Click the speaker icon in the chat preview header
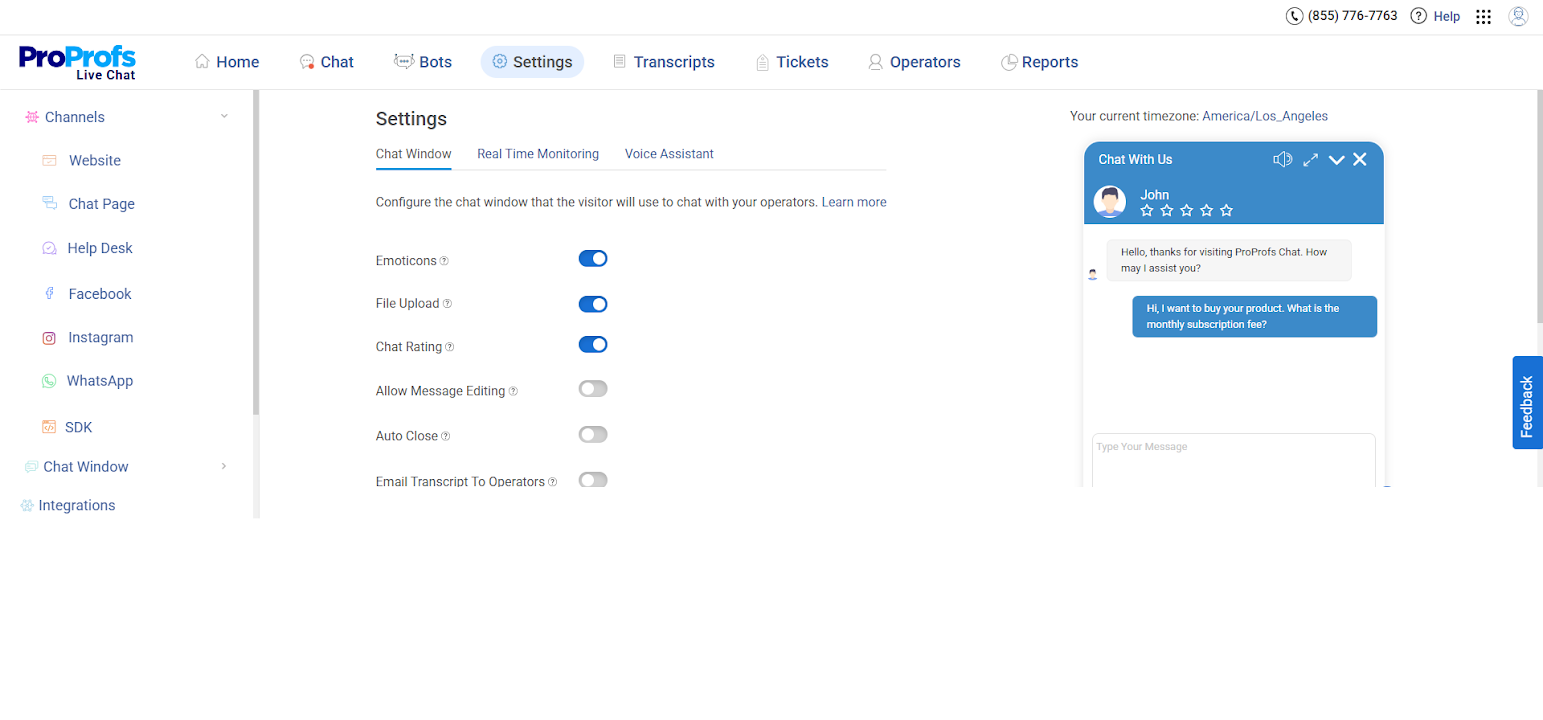Screen dimensions: 1543x720 (x=1283, y=158)
